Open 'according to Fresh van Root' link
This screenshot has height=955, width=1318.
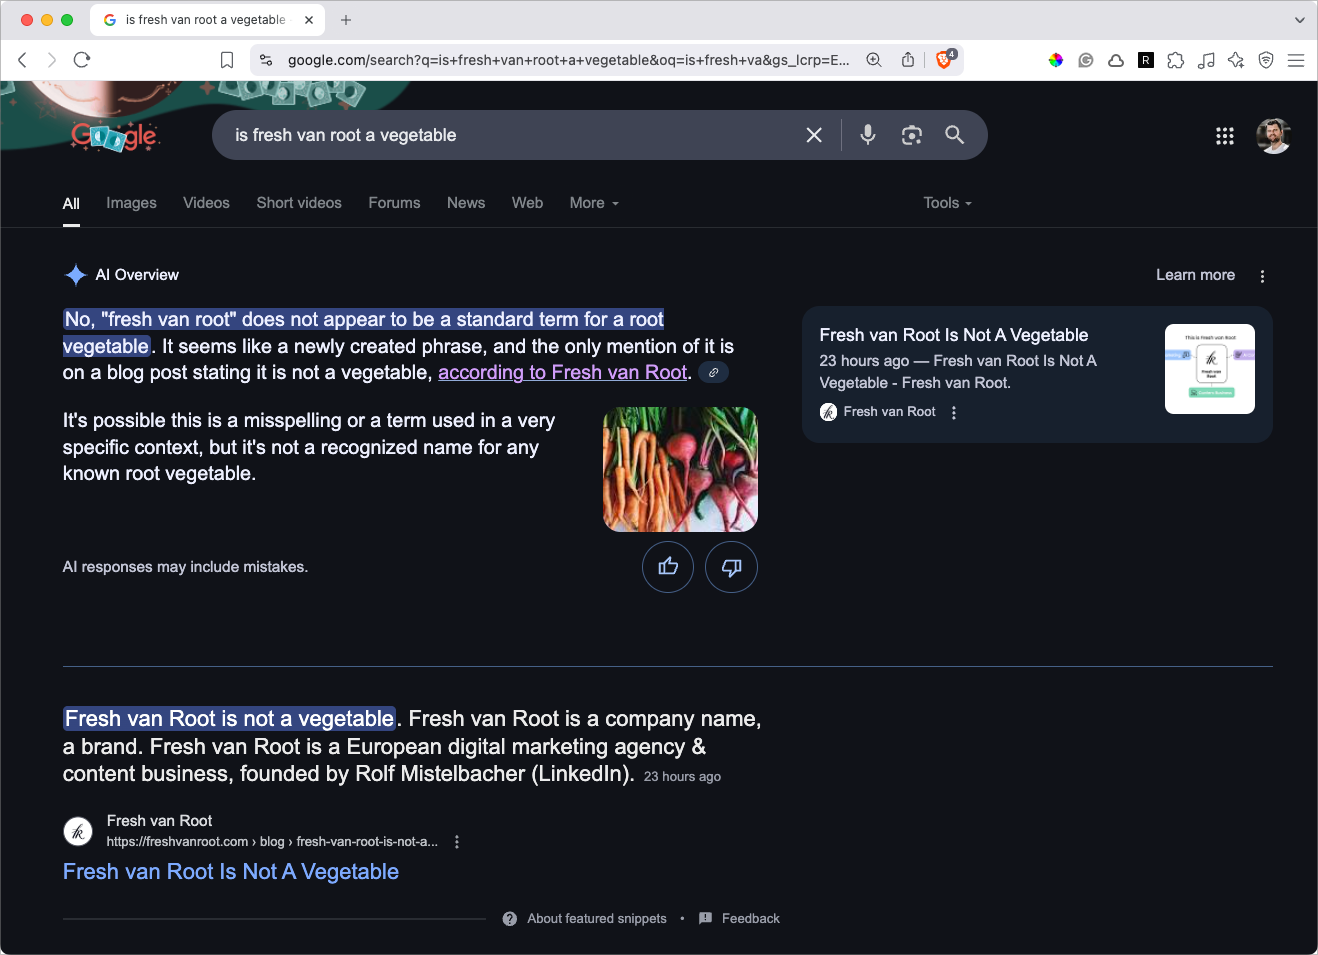tap(563, 372)
